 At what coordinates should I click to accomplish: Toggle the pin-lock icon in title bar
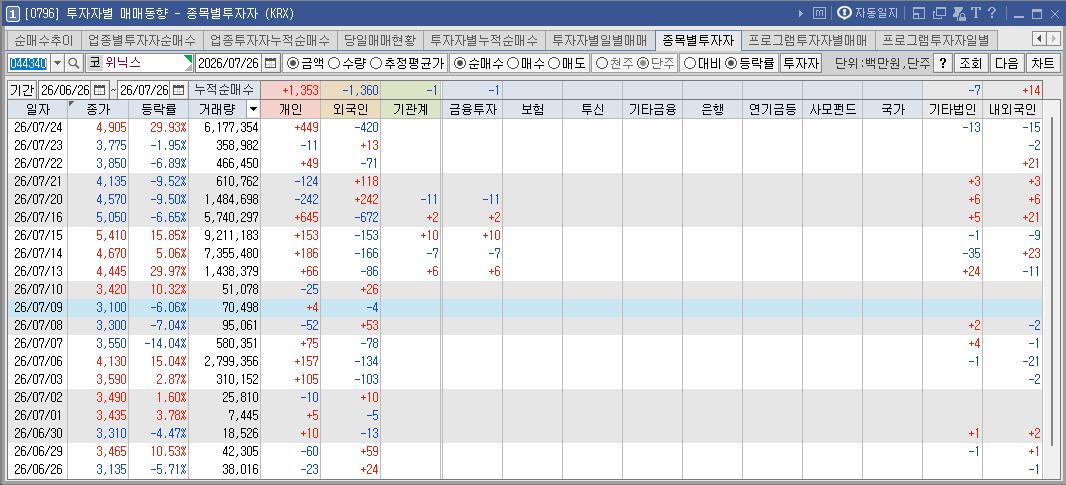[959, 13]
